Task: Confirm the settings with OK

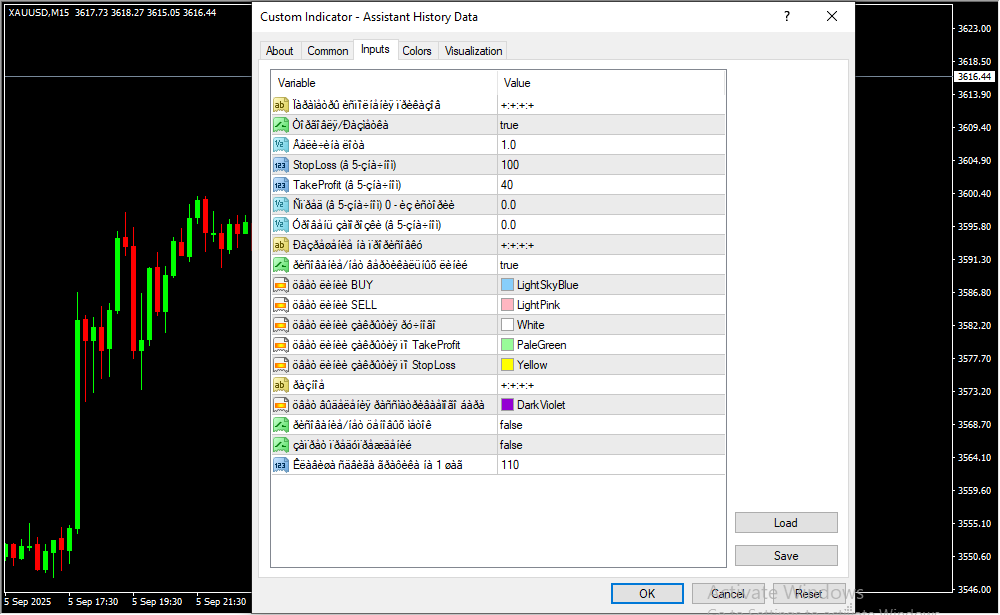Action: pyautogui.click(x=647, y=593)
